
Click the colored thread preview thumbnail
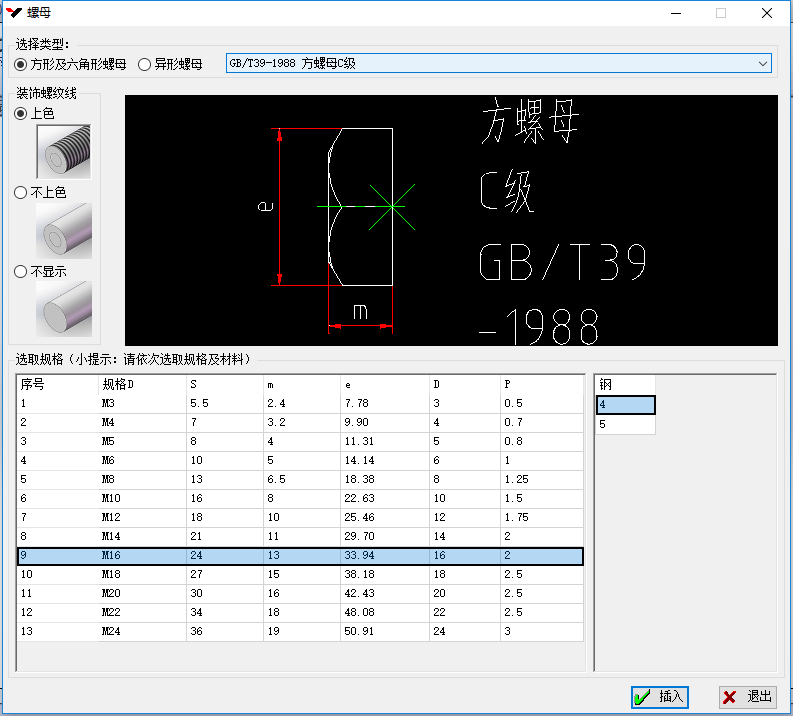tap(63, 151)
